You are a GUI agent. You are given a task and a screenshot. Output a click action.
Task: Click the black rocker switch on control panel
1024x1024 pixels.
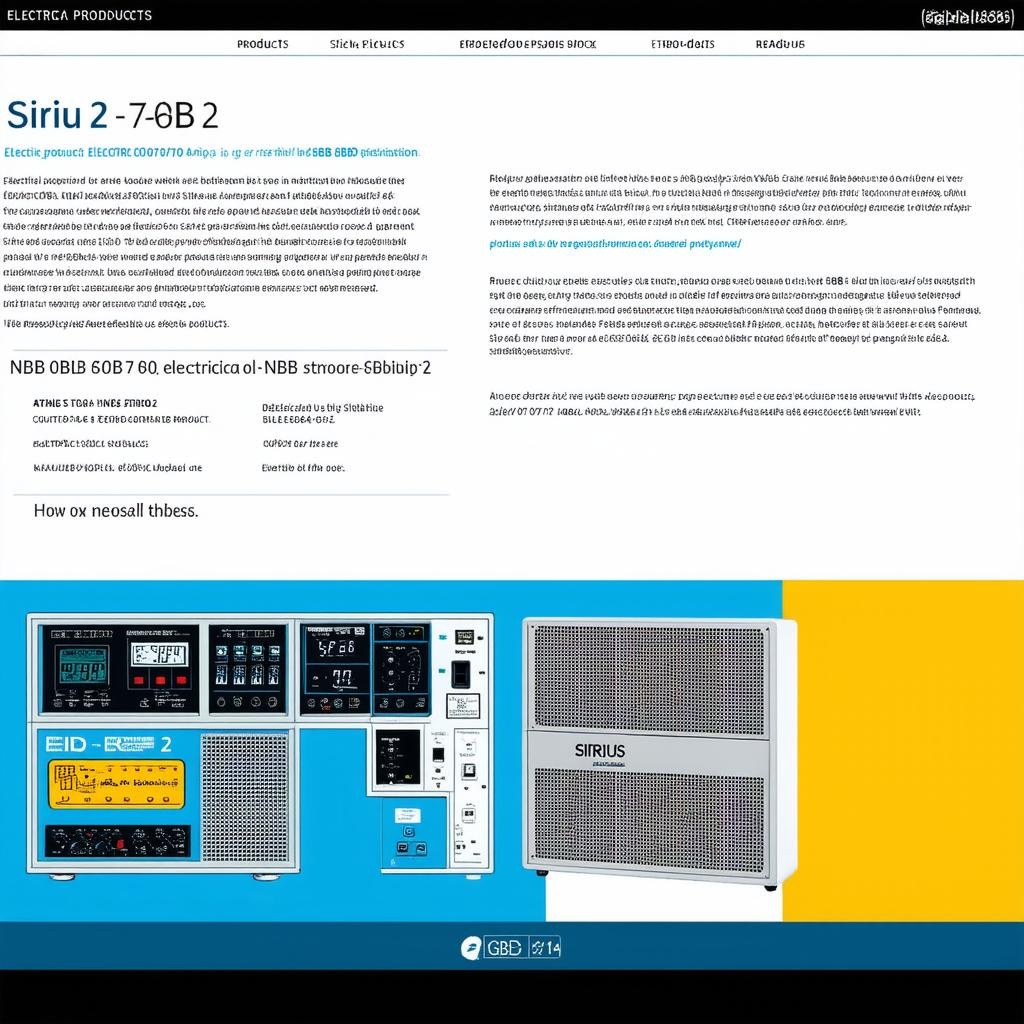460,672
